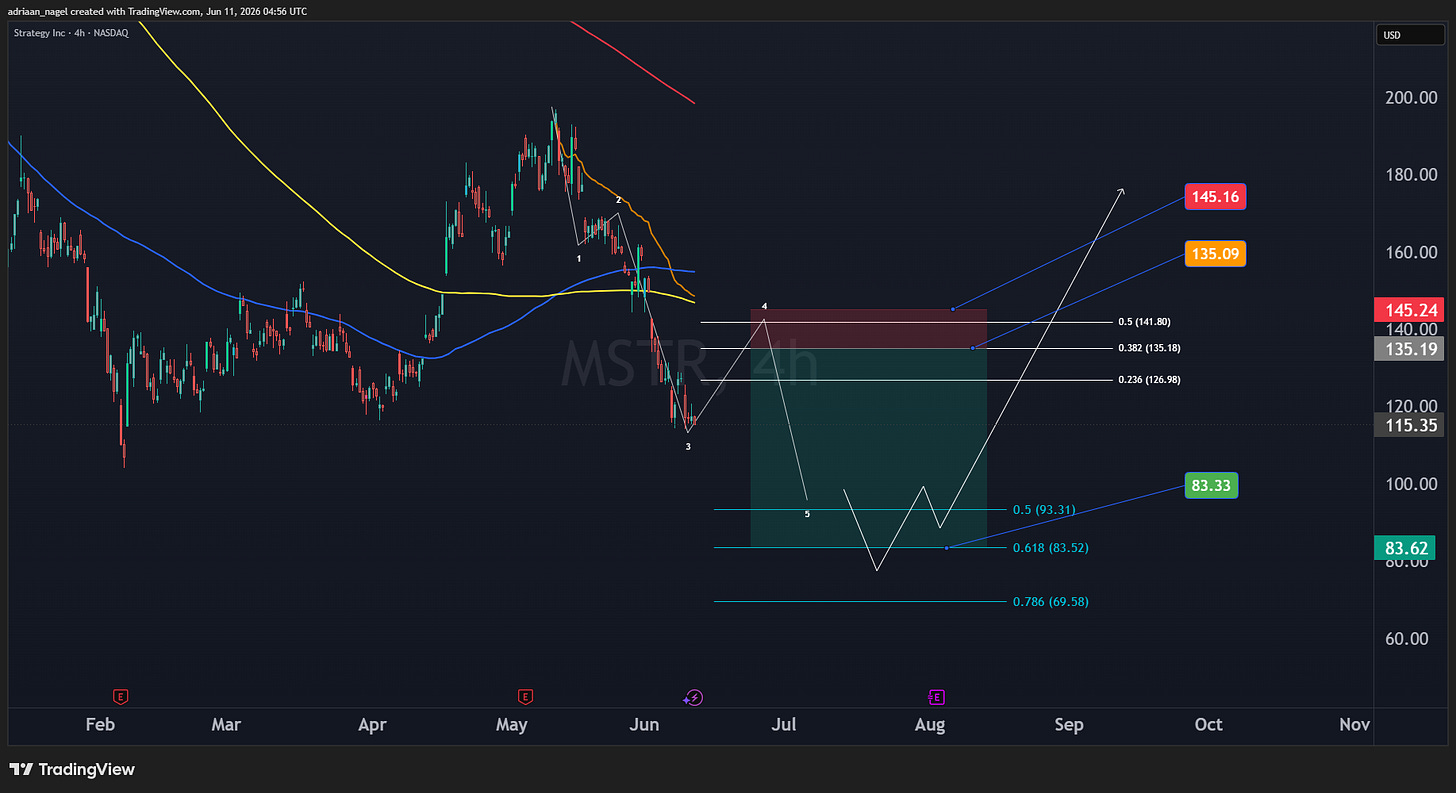Select the orange 135.09 callout label
The height and width of the screenshot is (793, 1456).
pos(1215,254)
